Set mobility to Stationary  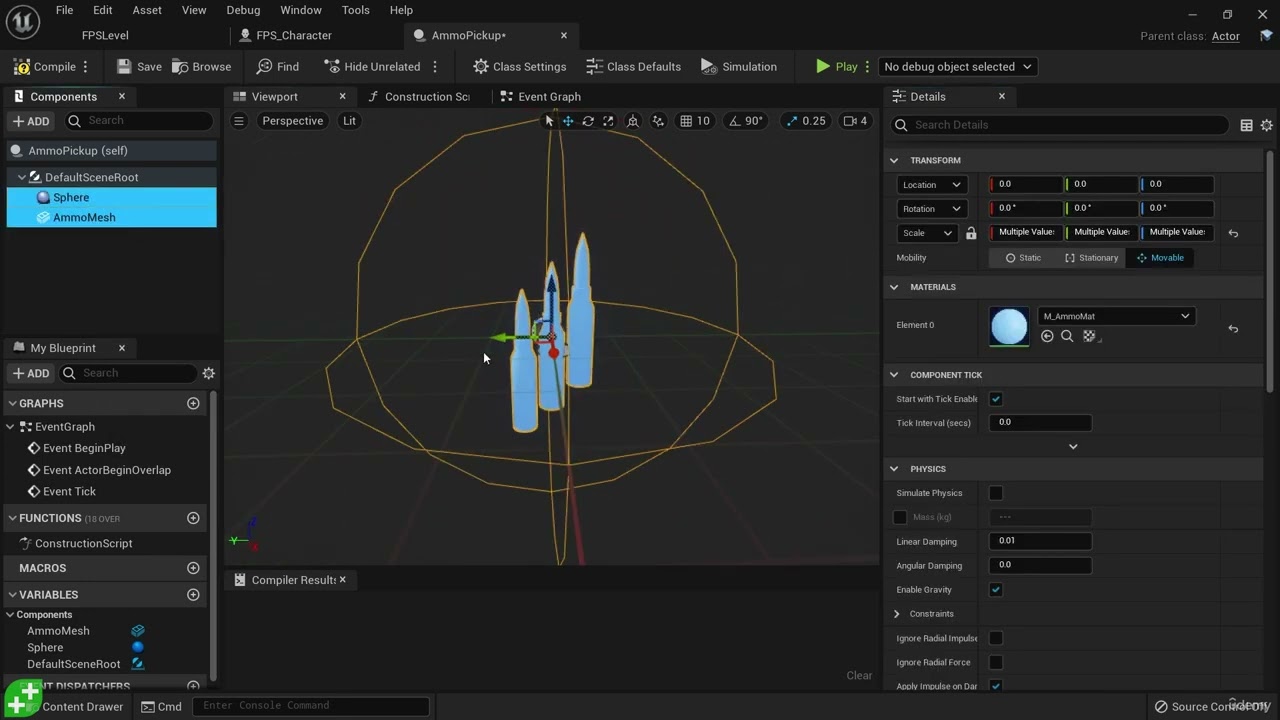tap(1091, 258)
